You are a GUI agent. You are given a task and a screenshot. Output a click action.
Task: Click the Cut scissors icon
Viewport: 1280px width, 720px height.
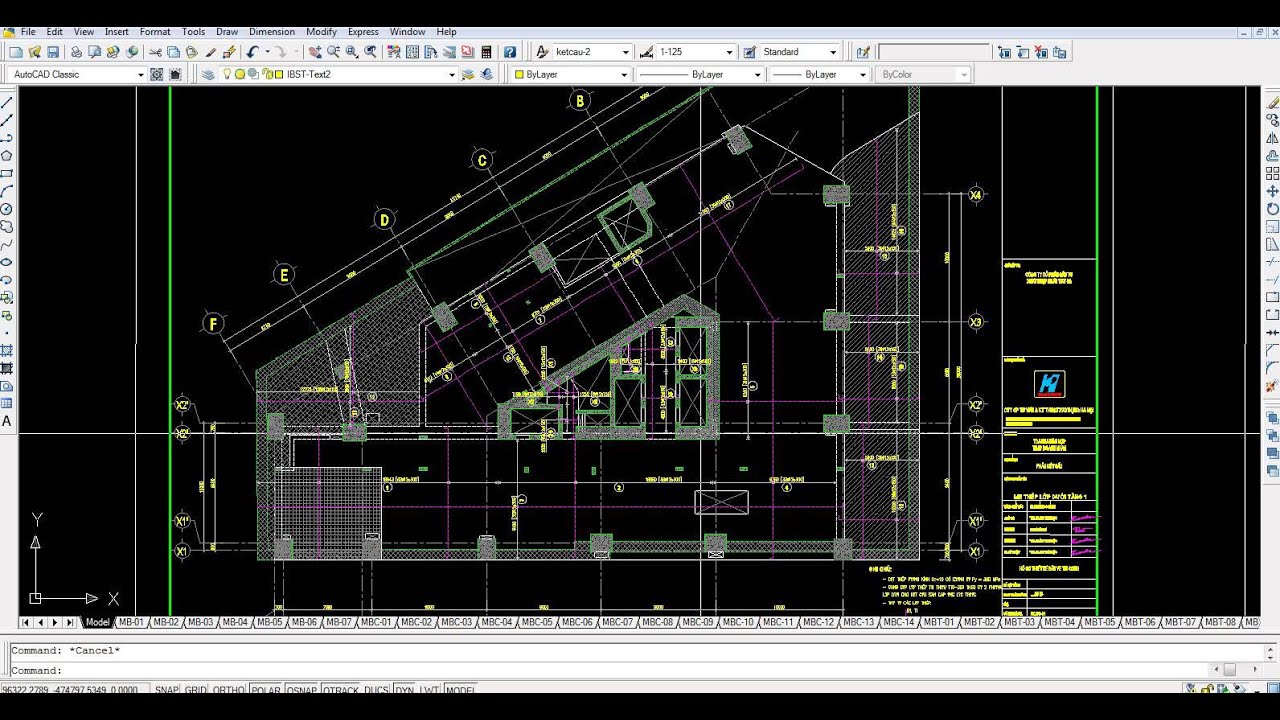pos(155,52)
